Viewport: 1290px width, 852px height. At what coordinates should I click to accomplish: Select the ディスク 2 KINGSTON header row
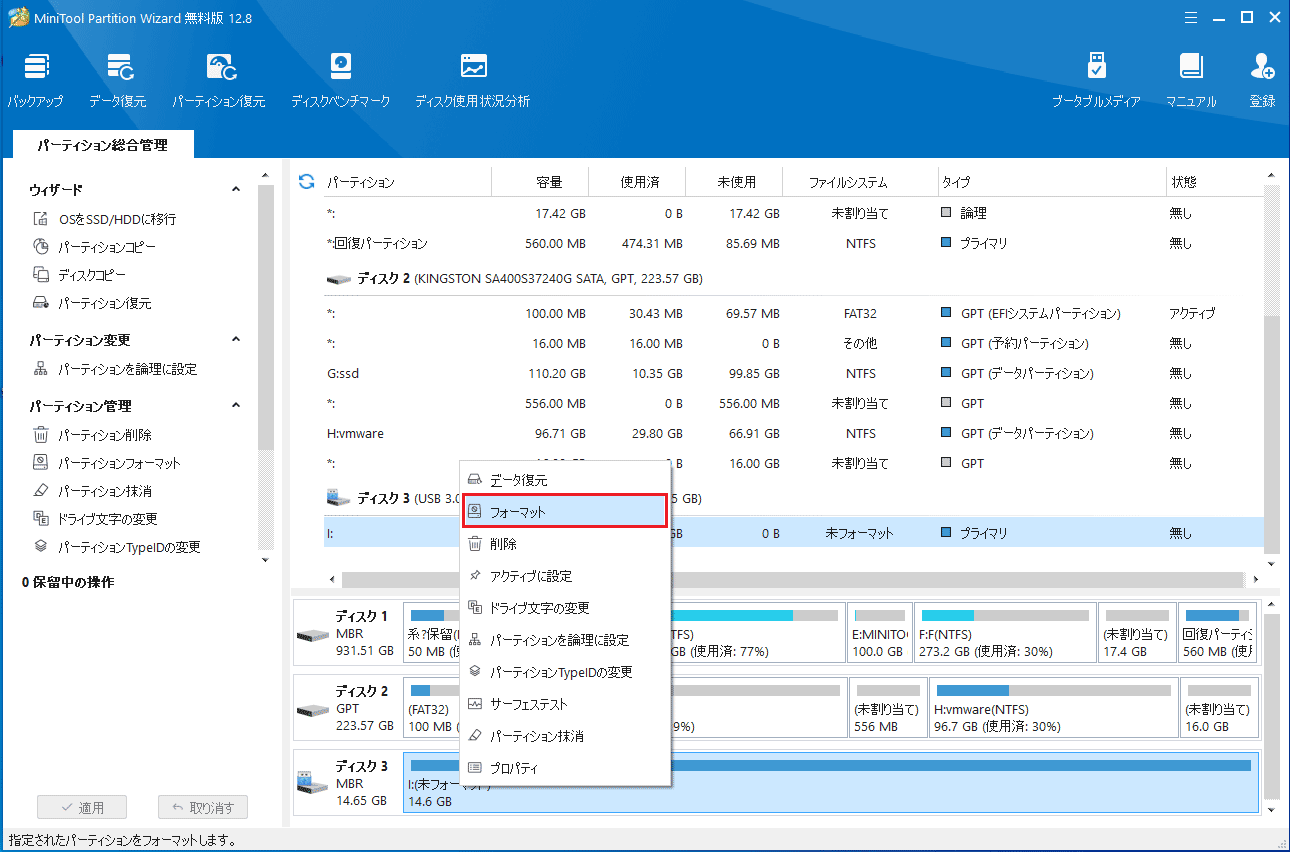(x=795, y=278)
